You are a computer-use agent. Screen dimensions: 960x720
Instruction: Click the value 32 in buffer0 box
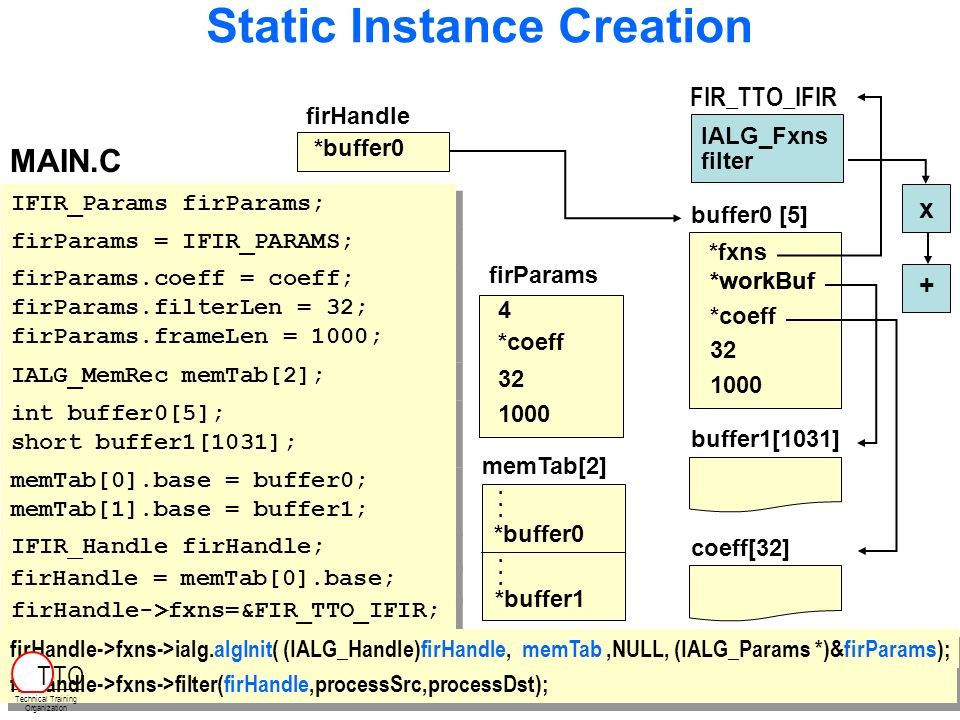coord(723,350)
